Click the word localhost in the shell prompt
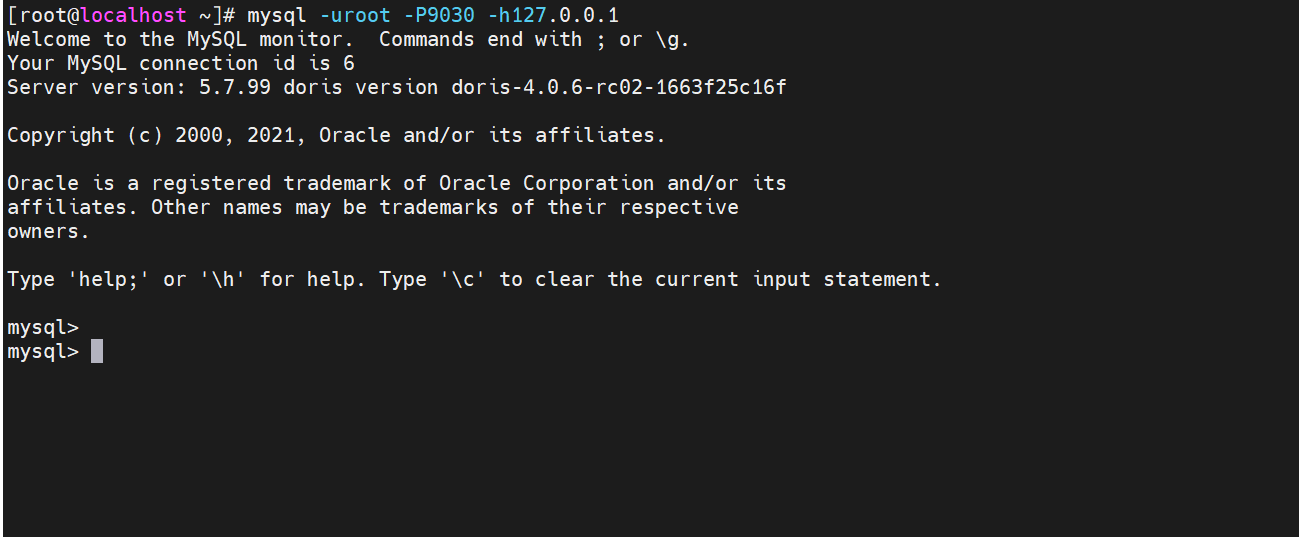 pos(133,16)
